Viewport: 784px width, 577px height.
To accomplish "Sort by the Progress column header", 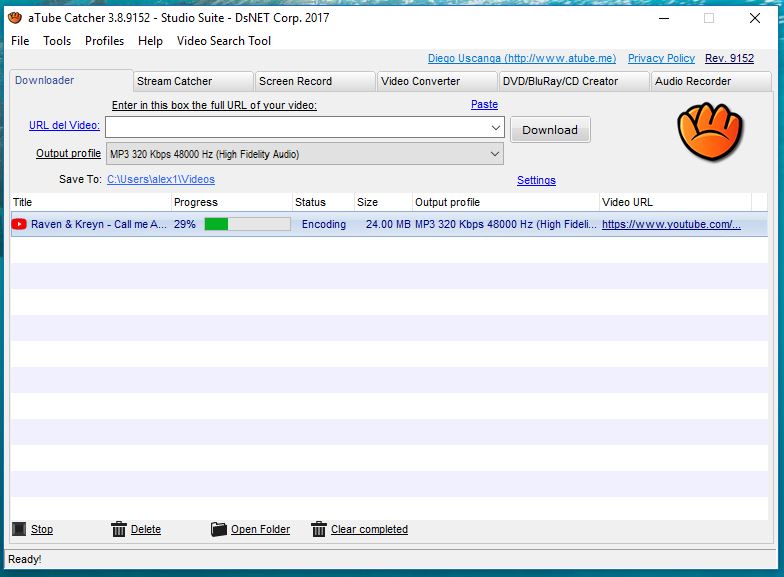I will [x=232, y=202].
